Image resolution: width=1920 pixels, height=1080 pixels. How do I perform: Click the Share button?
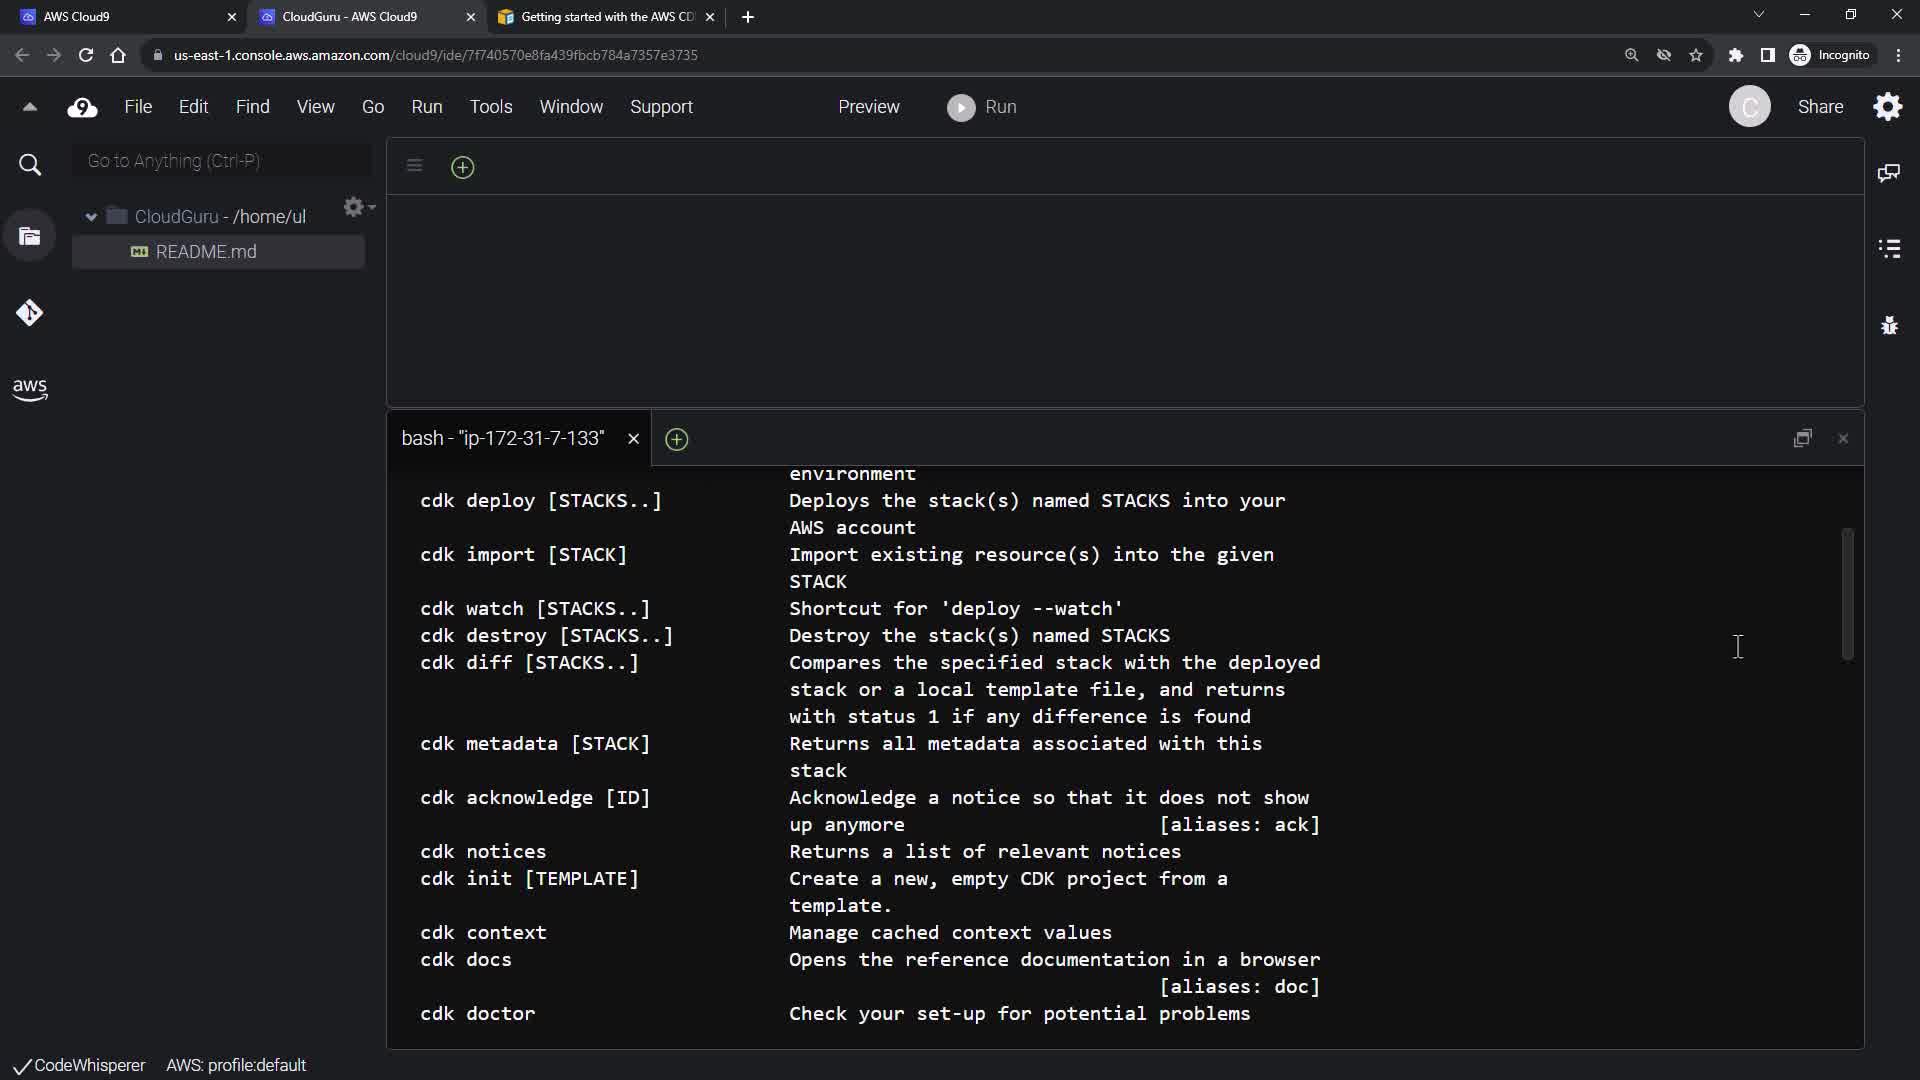pyautogui.click(x=1819, y=107)
